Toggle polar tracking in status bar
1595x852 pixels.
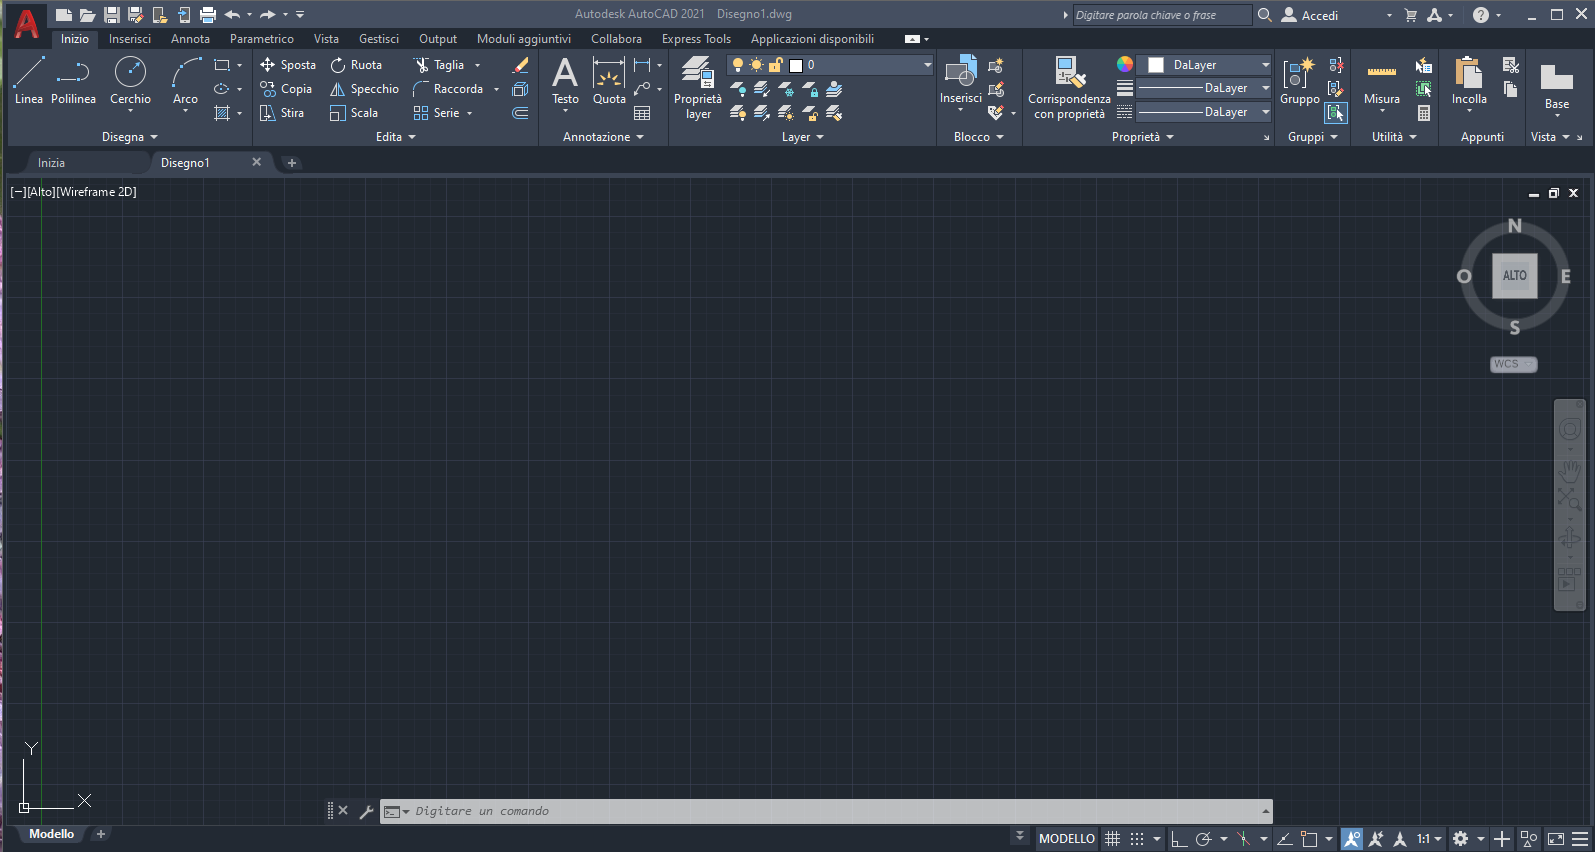(x=1204, y=839)
